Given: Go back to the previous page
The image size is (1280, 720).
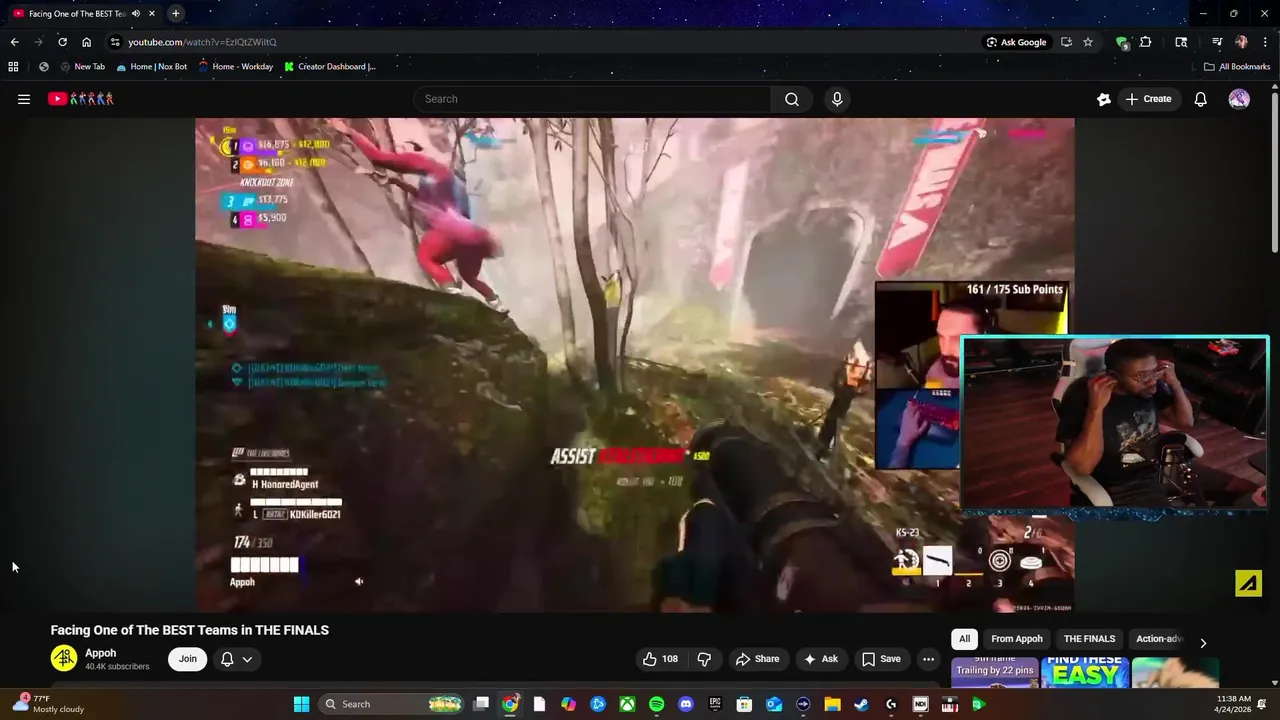Looking at the screenshot, I should pos(14,42).
